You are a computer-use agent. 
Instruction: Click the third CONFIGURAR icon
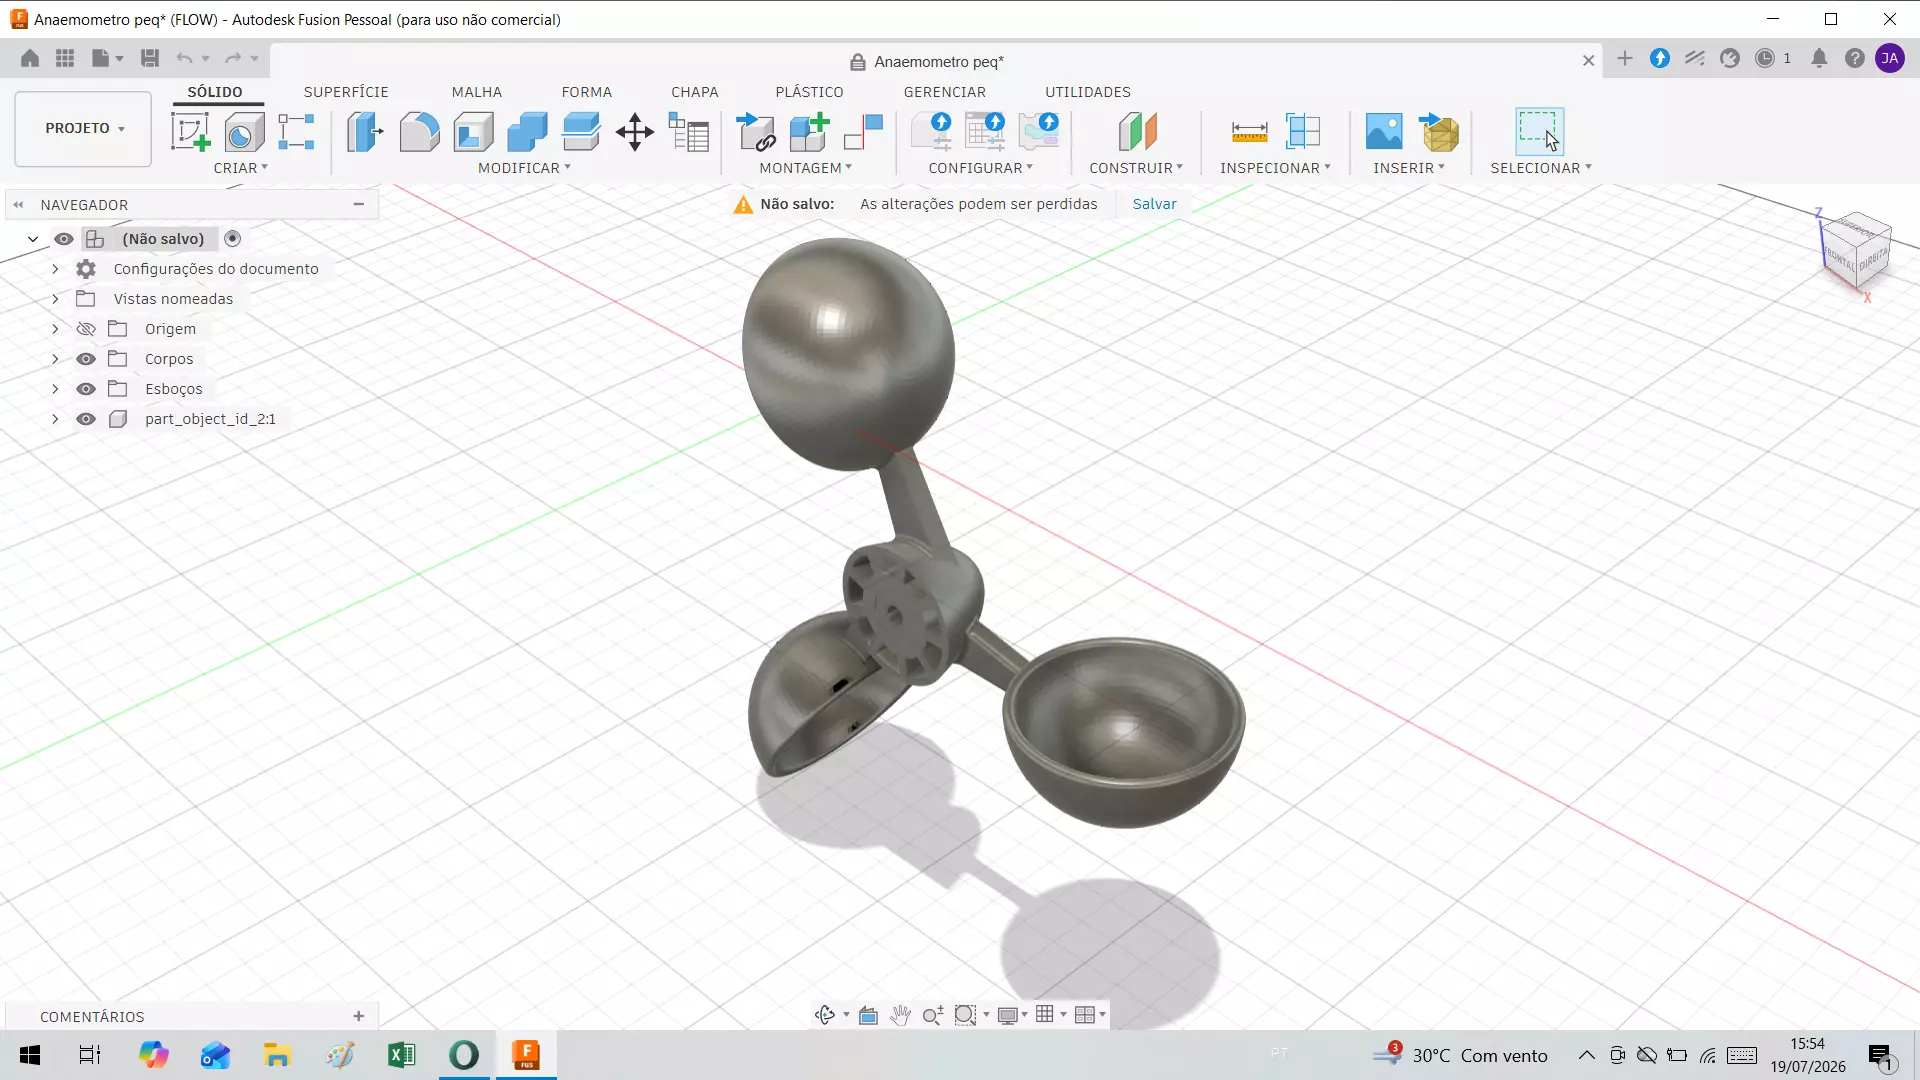[1039, 131]
